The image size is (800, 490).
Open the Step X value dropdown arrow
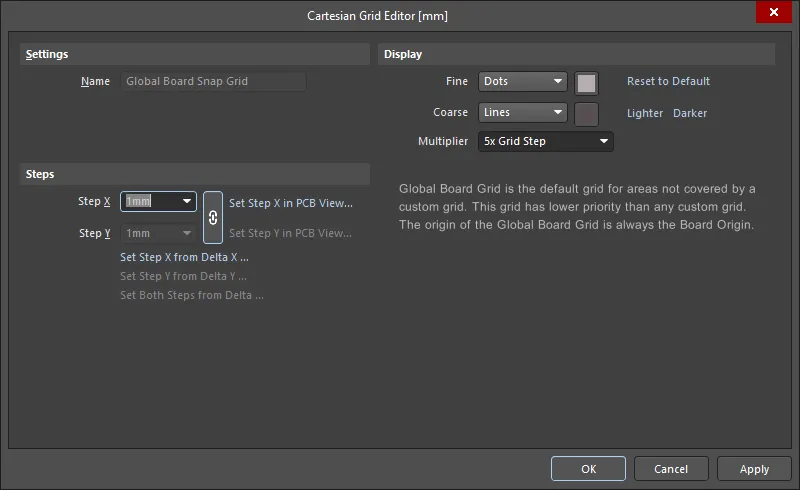[x=187, y=201]
